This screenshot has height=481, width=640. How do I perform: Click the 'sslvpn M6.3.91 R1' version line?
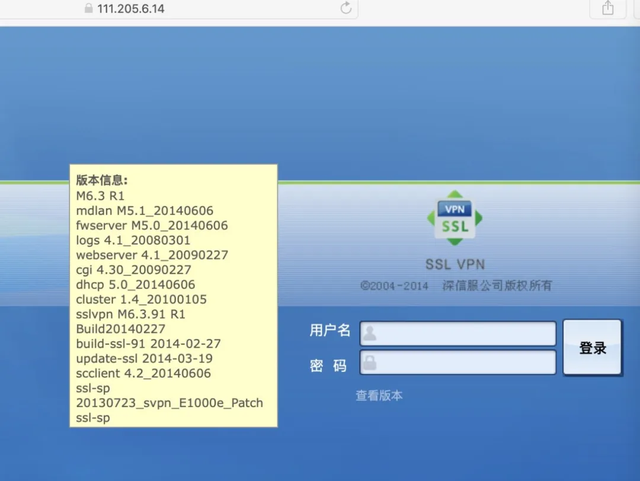(x=131, y=314)
